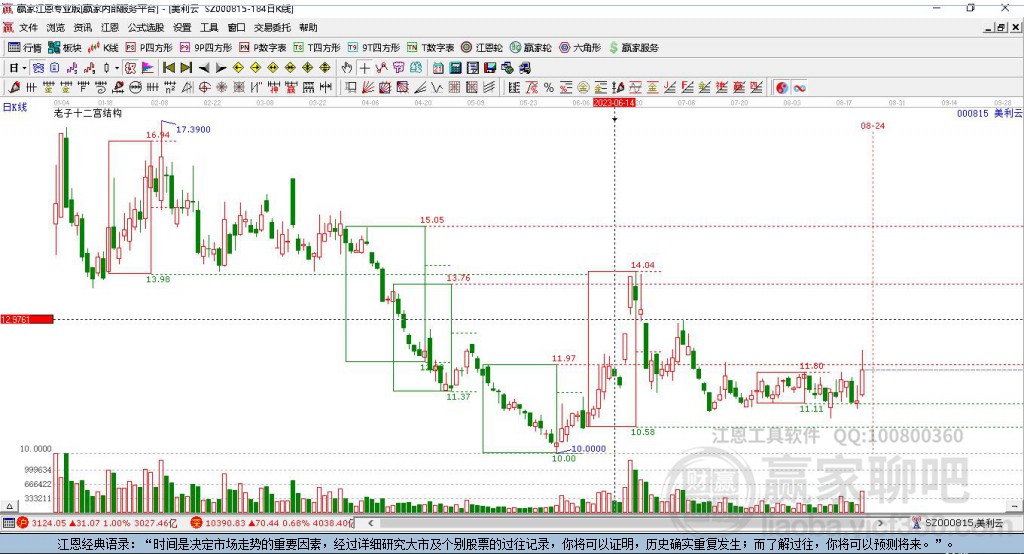Select the zigzag wave line tool
This screenshot has height=554, width=1024.
(x=437, y=88)
